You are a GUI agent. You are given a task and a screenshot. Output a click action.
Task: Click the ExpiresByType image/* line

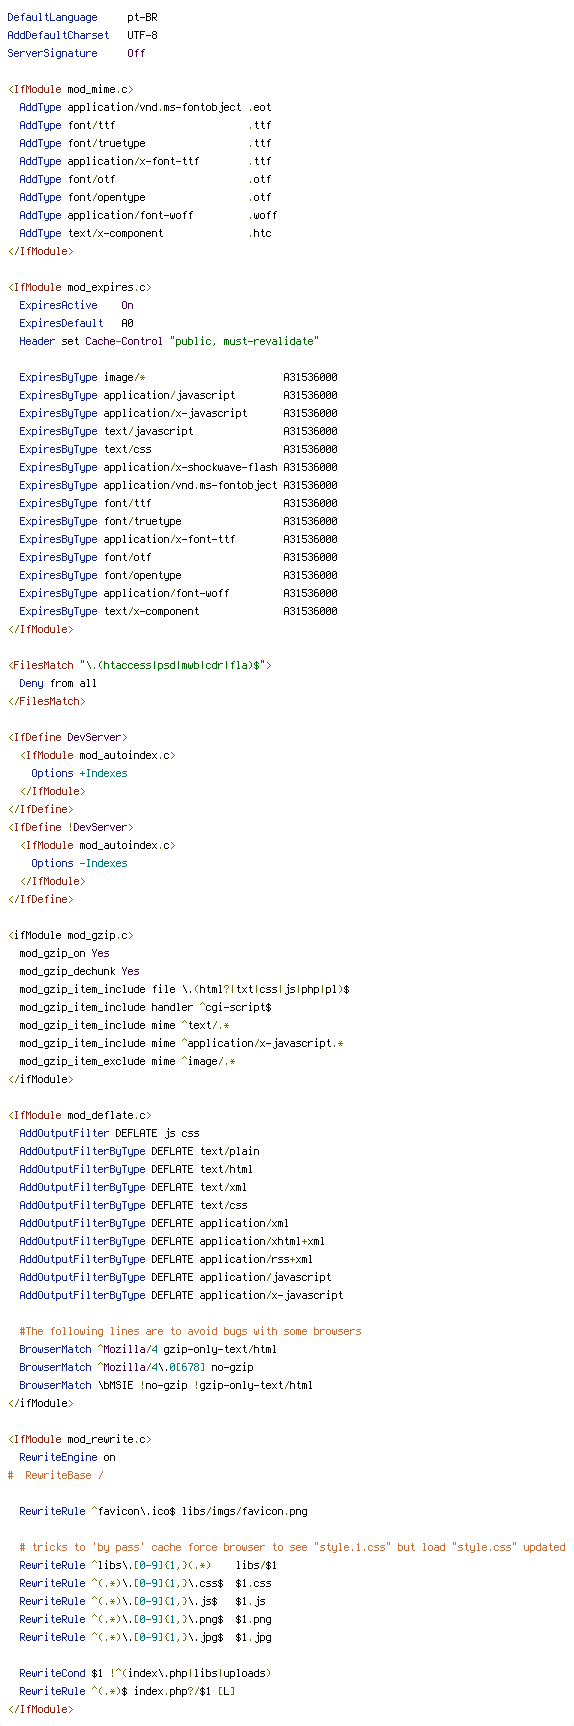[178, 377]
